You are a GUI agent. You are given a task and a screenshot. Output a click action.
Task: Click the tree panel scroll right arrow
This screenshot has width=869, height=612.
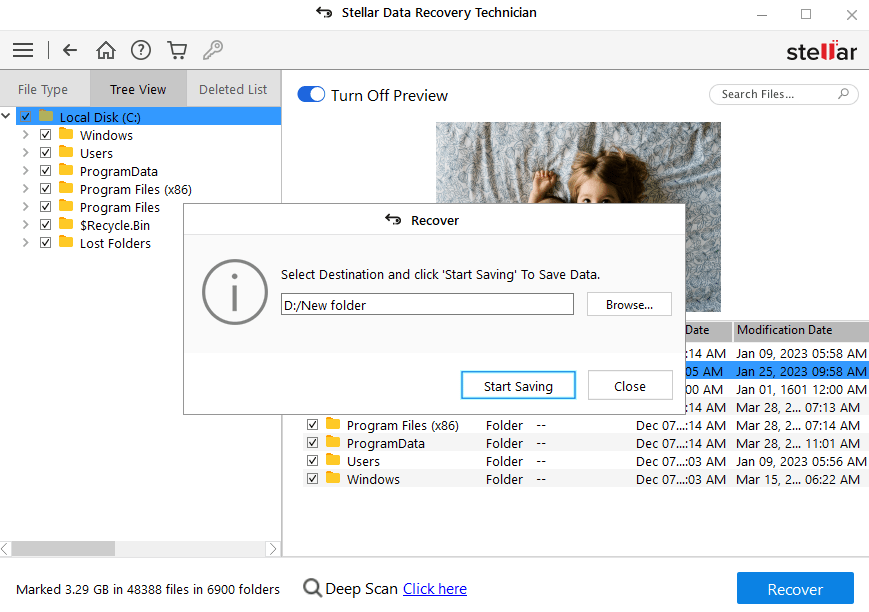click(x=273, y=549)
